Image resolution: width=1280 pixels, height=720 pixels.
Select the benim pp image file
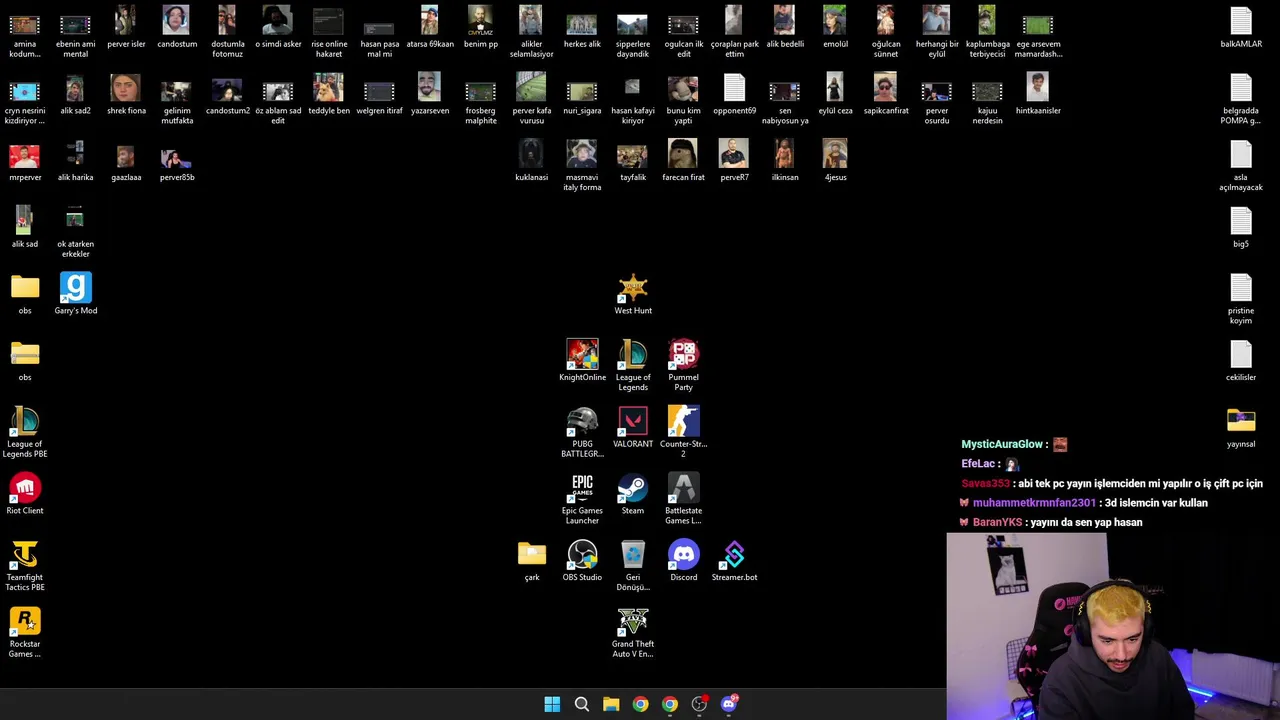coord(481,28)
